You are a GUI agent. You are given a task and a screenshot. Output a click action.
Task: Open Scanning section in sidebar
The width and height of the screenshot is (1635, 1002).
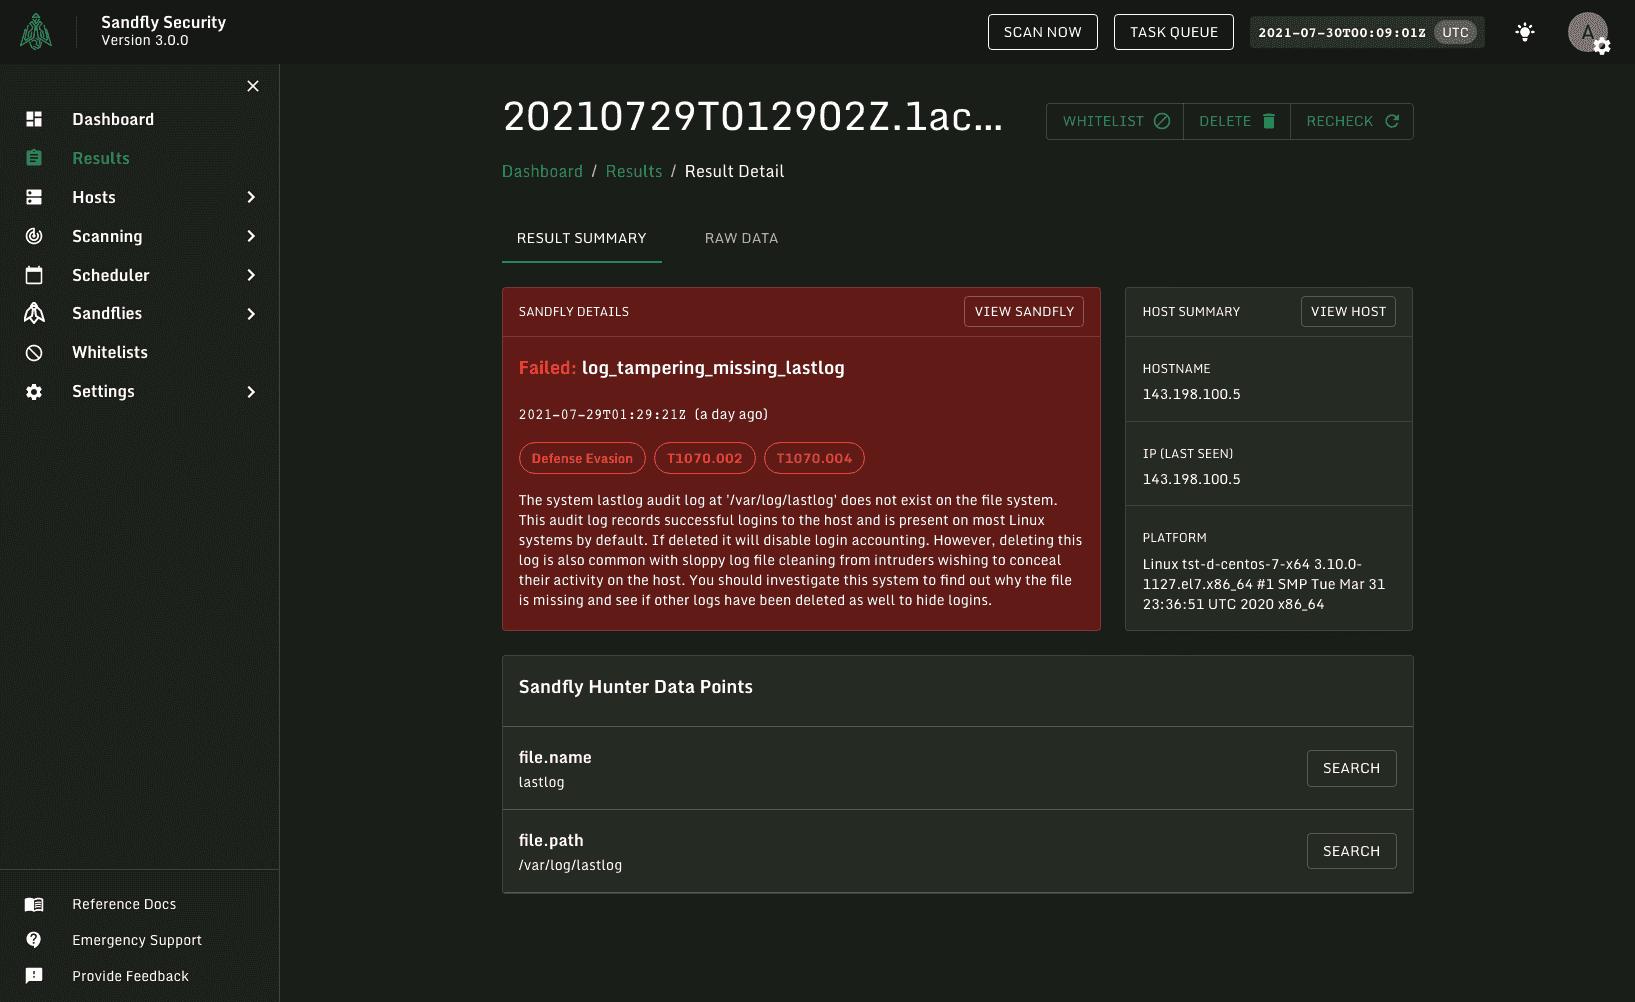107,236
